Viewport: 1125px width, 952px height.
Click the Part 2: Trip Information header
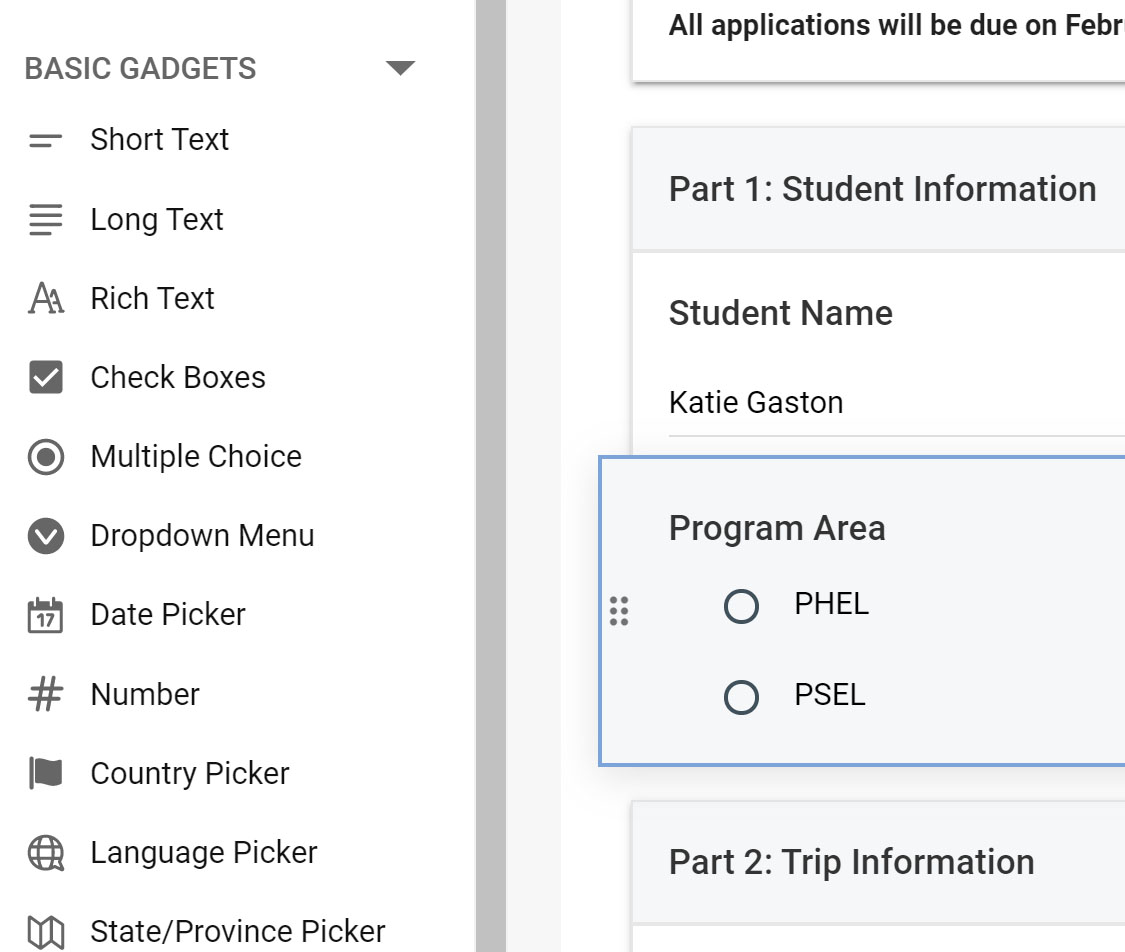click(851, 862)
